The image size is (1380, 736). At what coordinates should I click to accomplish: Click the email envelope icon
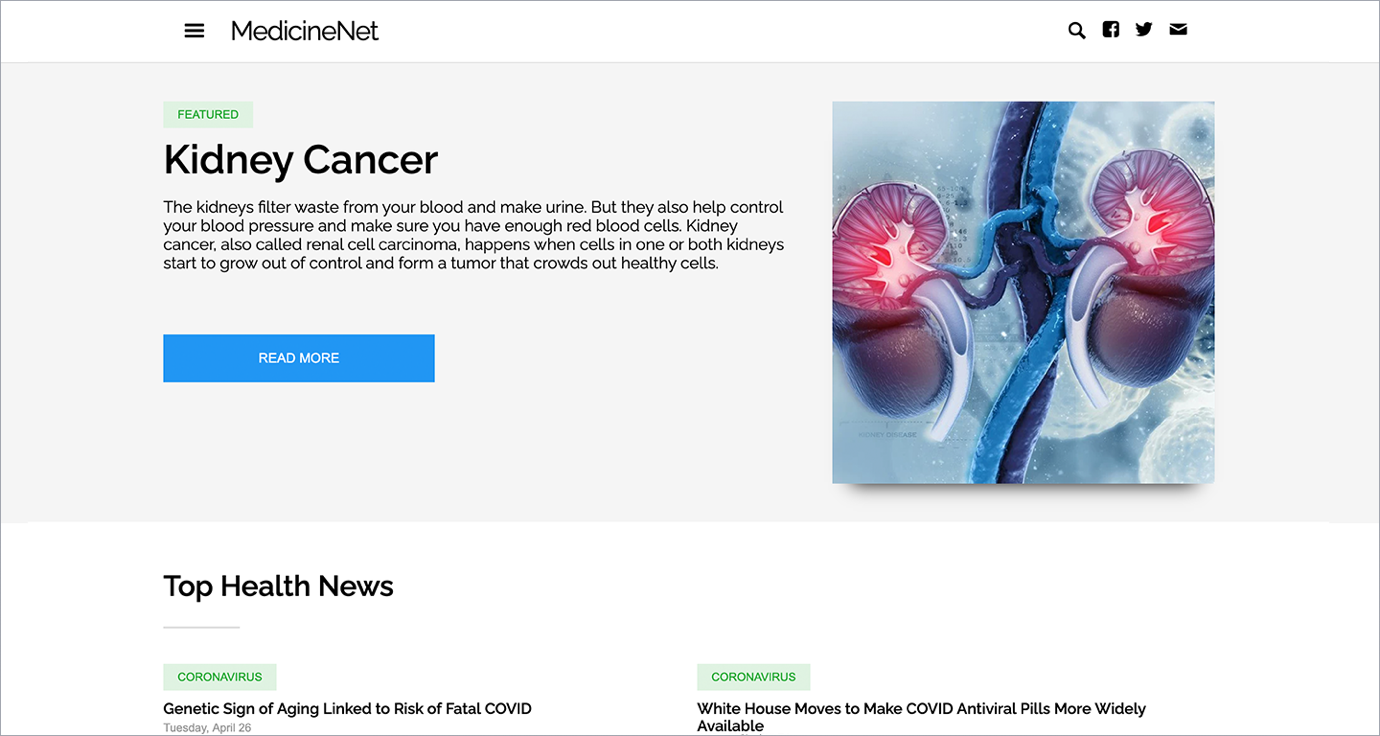[x=1178, y=30]
